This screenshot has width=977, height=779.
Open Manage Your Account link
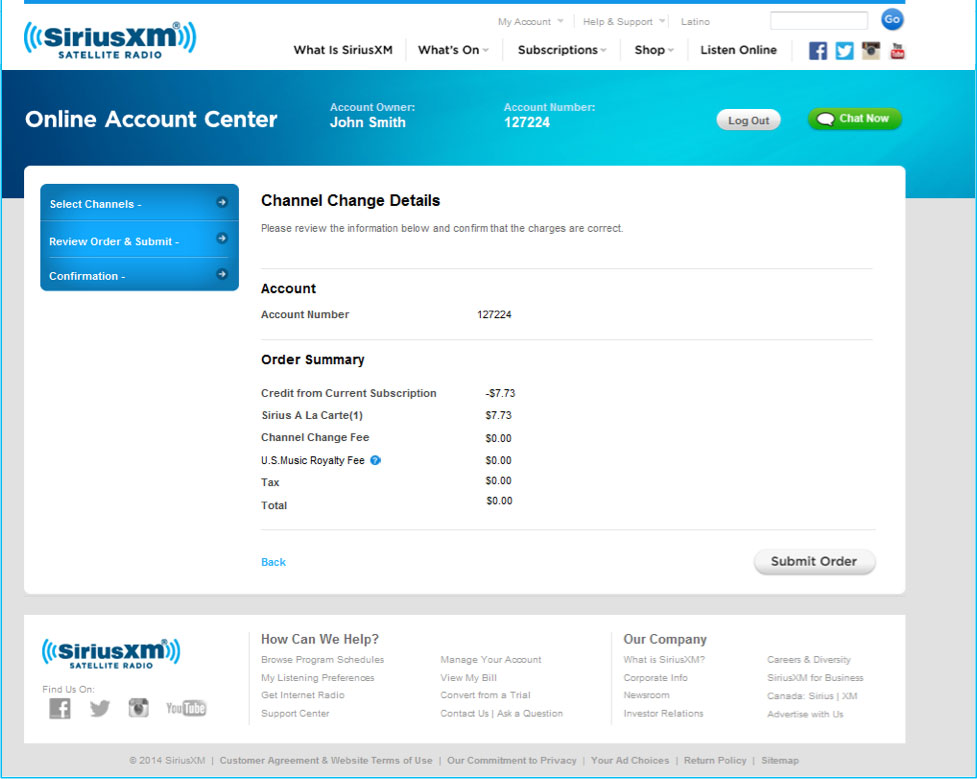click(491, 659)
